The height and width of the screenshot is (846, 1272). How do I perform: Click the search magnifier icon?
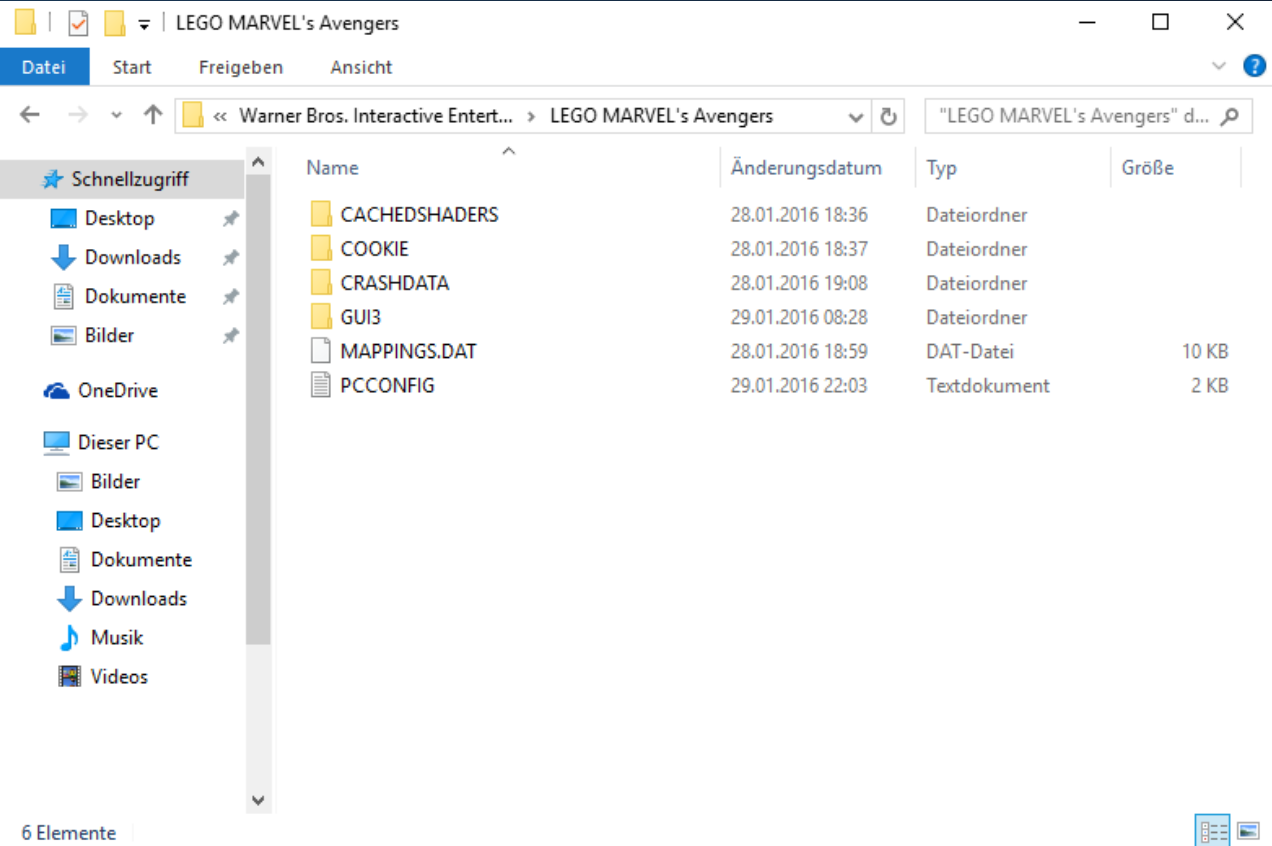[x=1231, y=116]
